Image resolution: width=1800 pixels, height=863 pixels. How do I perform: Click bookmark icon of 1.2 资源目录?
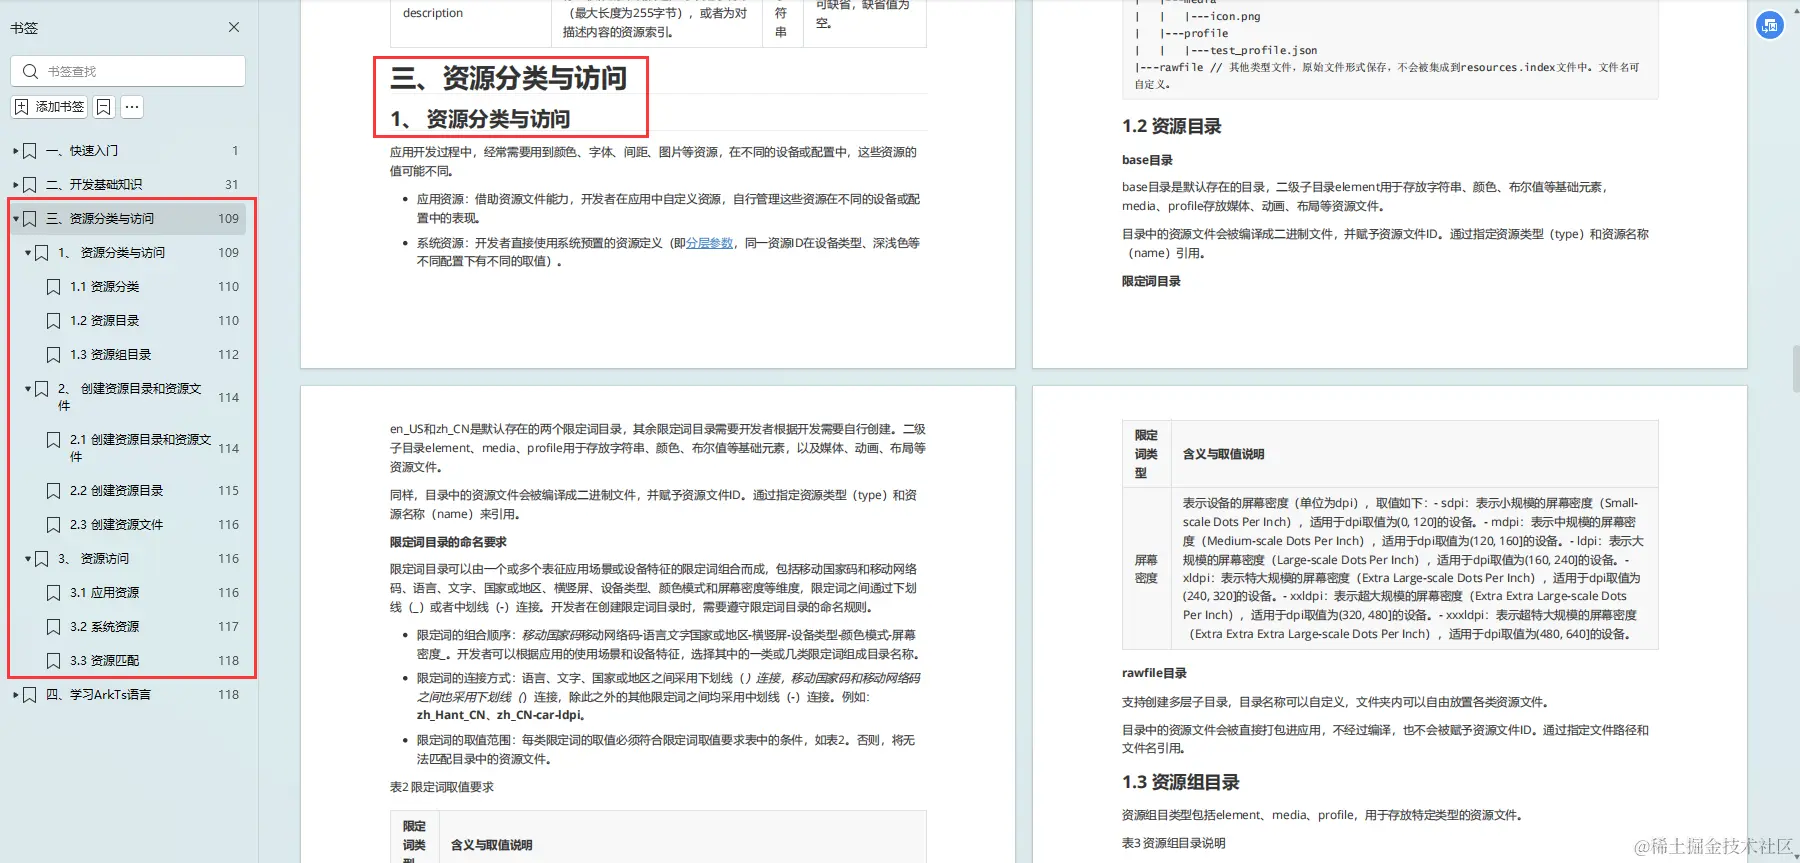pyautogui.click(x=54, y=321)
